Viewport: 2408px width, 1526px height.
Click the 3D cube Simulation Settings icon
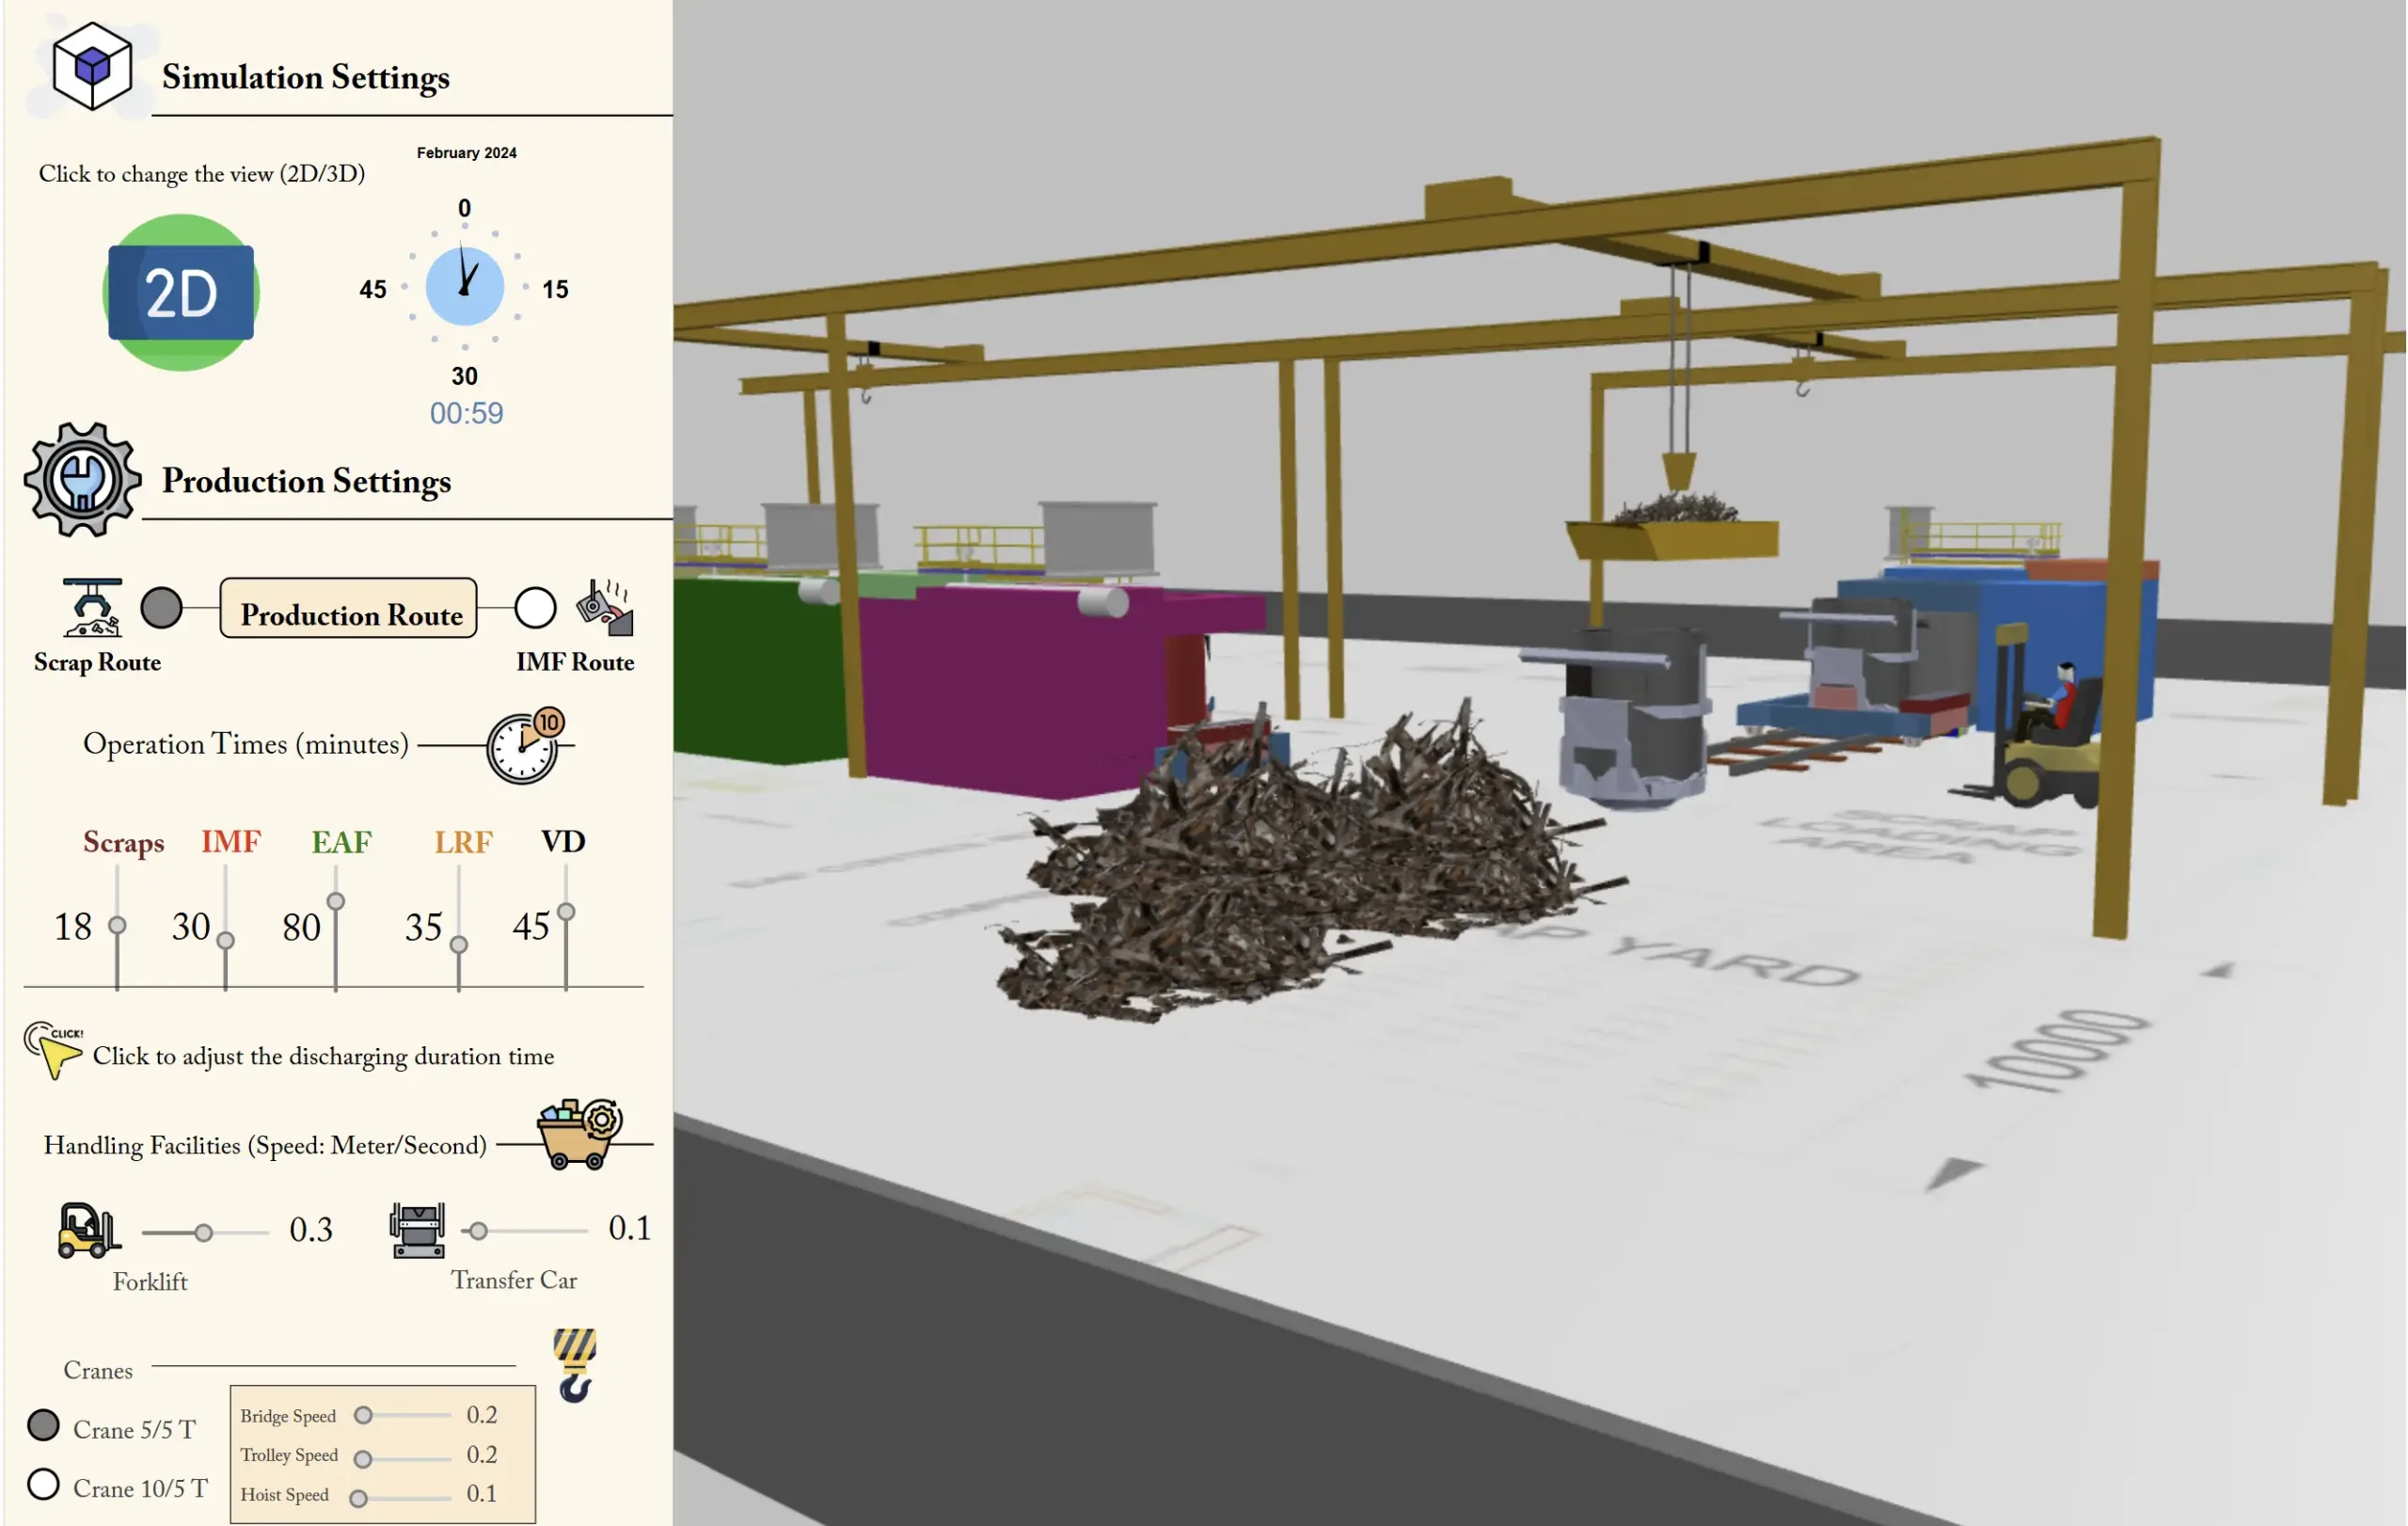(92, 66)
